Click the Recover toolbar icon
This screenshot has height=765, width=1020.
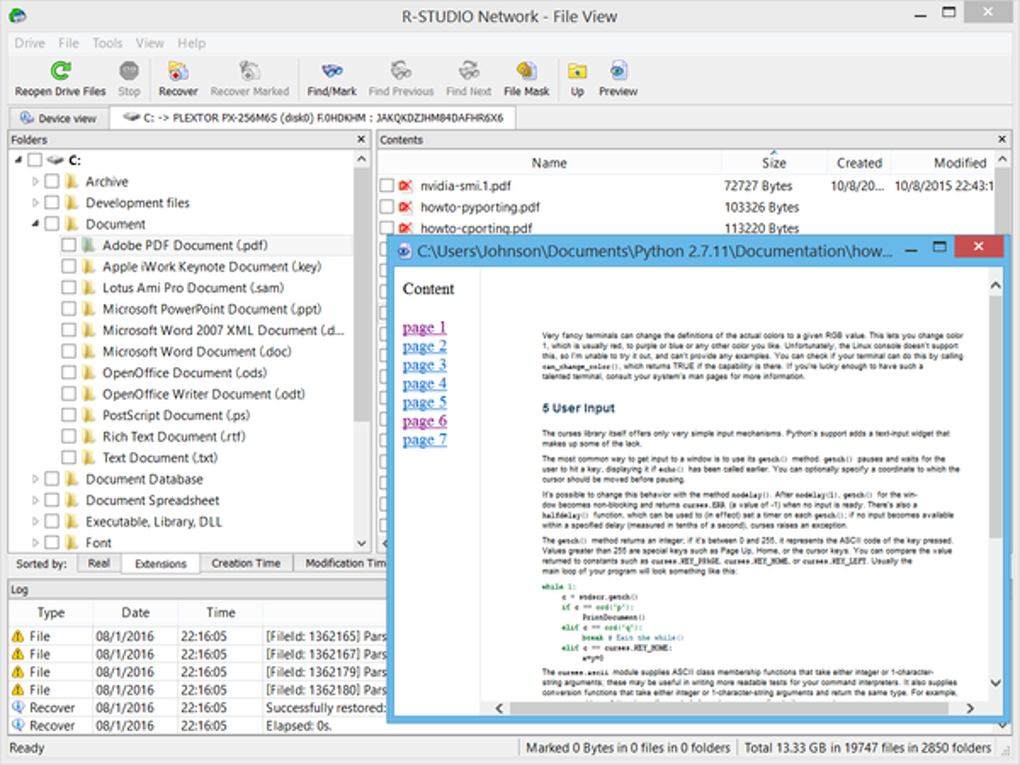178,71
